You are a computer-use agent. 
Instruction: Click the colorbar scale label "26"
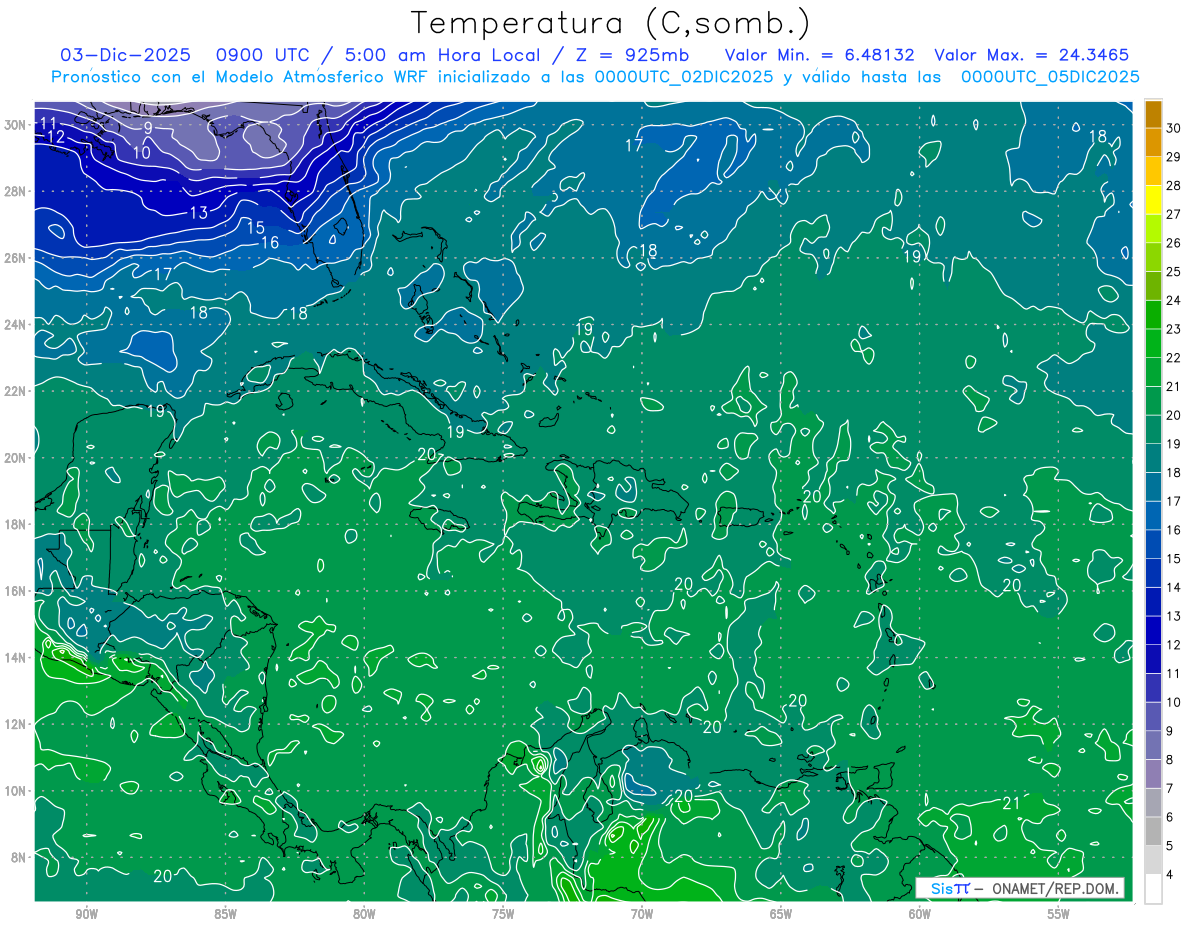pos(1174,243)
